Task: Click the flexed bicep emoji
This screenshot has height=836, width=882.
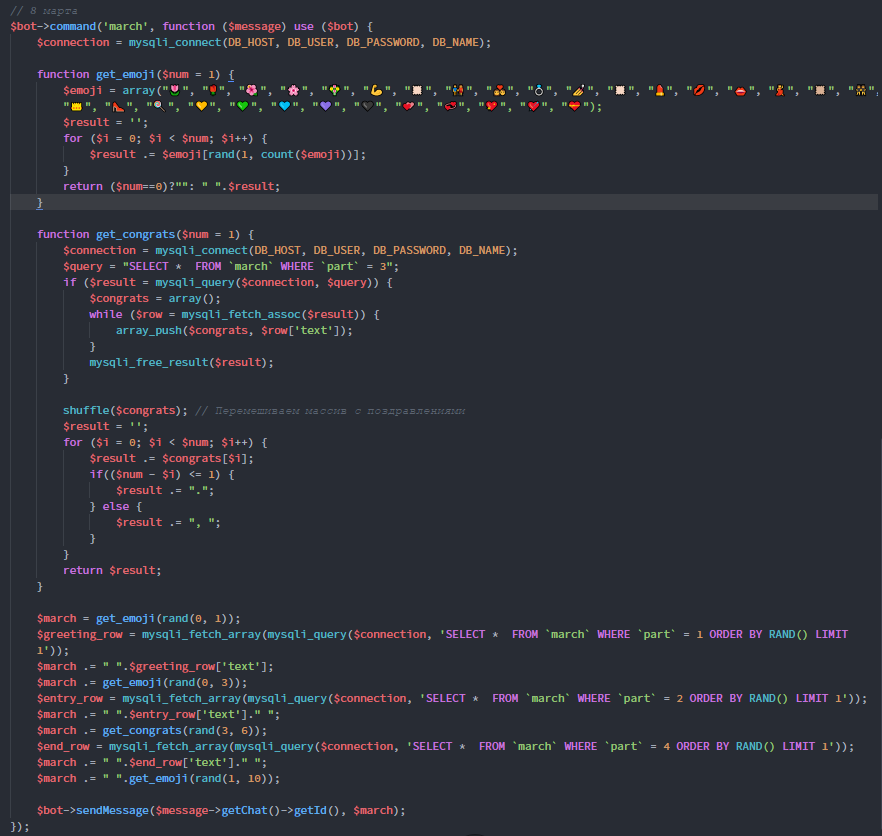Action: coord(377,91)
